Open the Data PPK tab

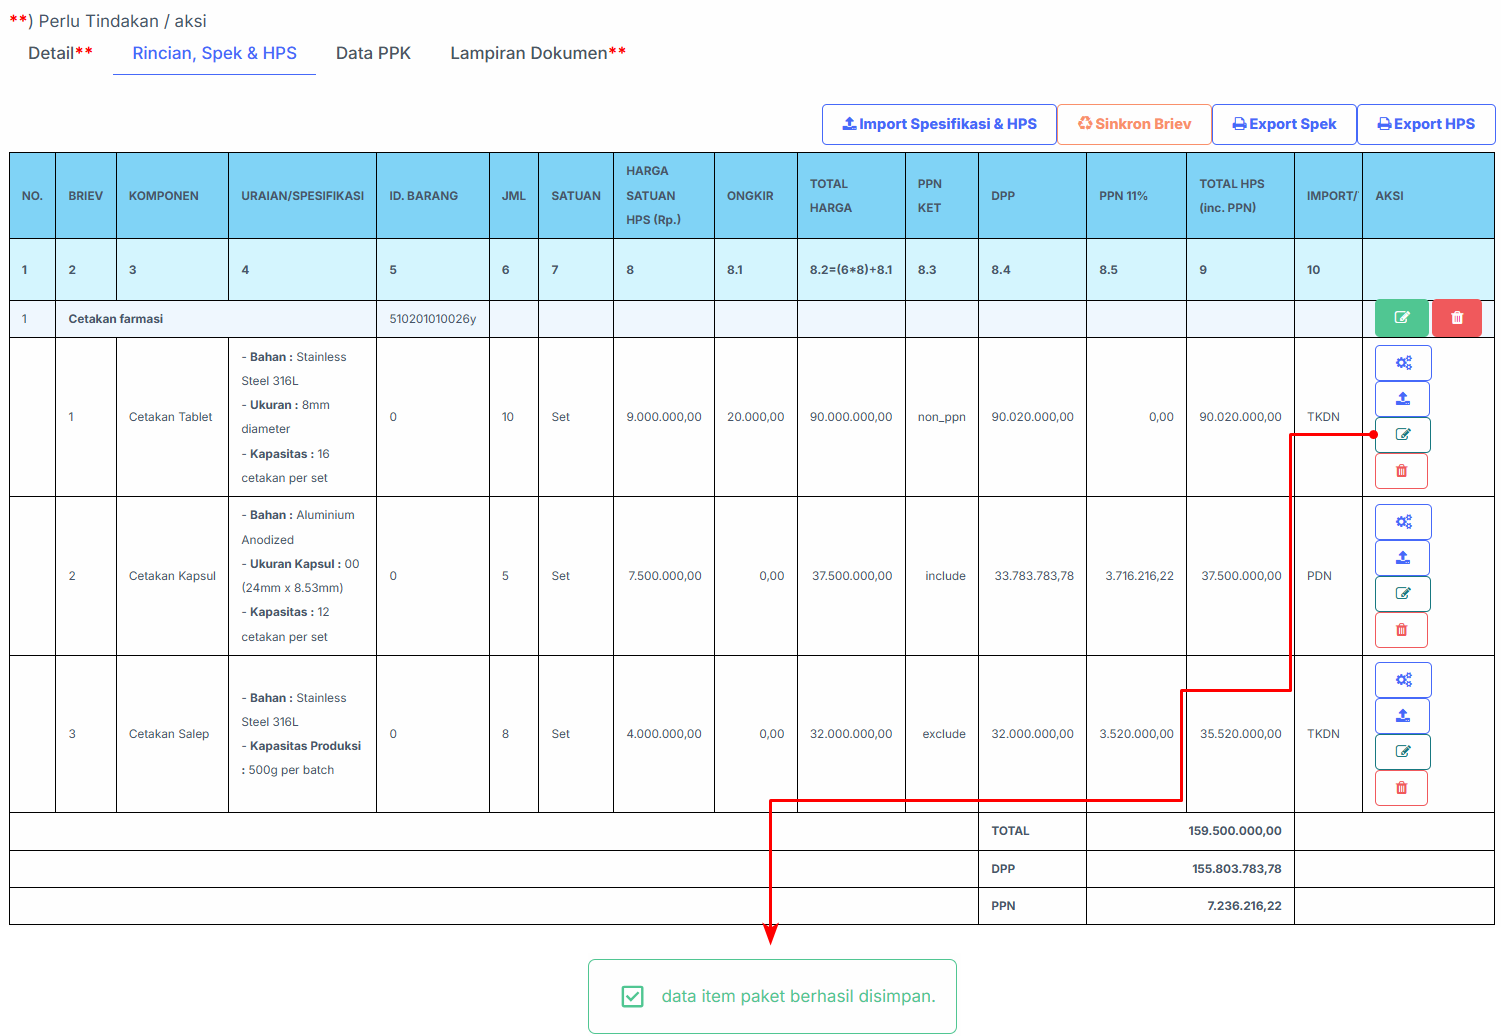[x=373, y=53]
